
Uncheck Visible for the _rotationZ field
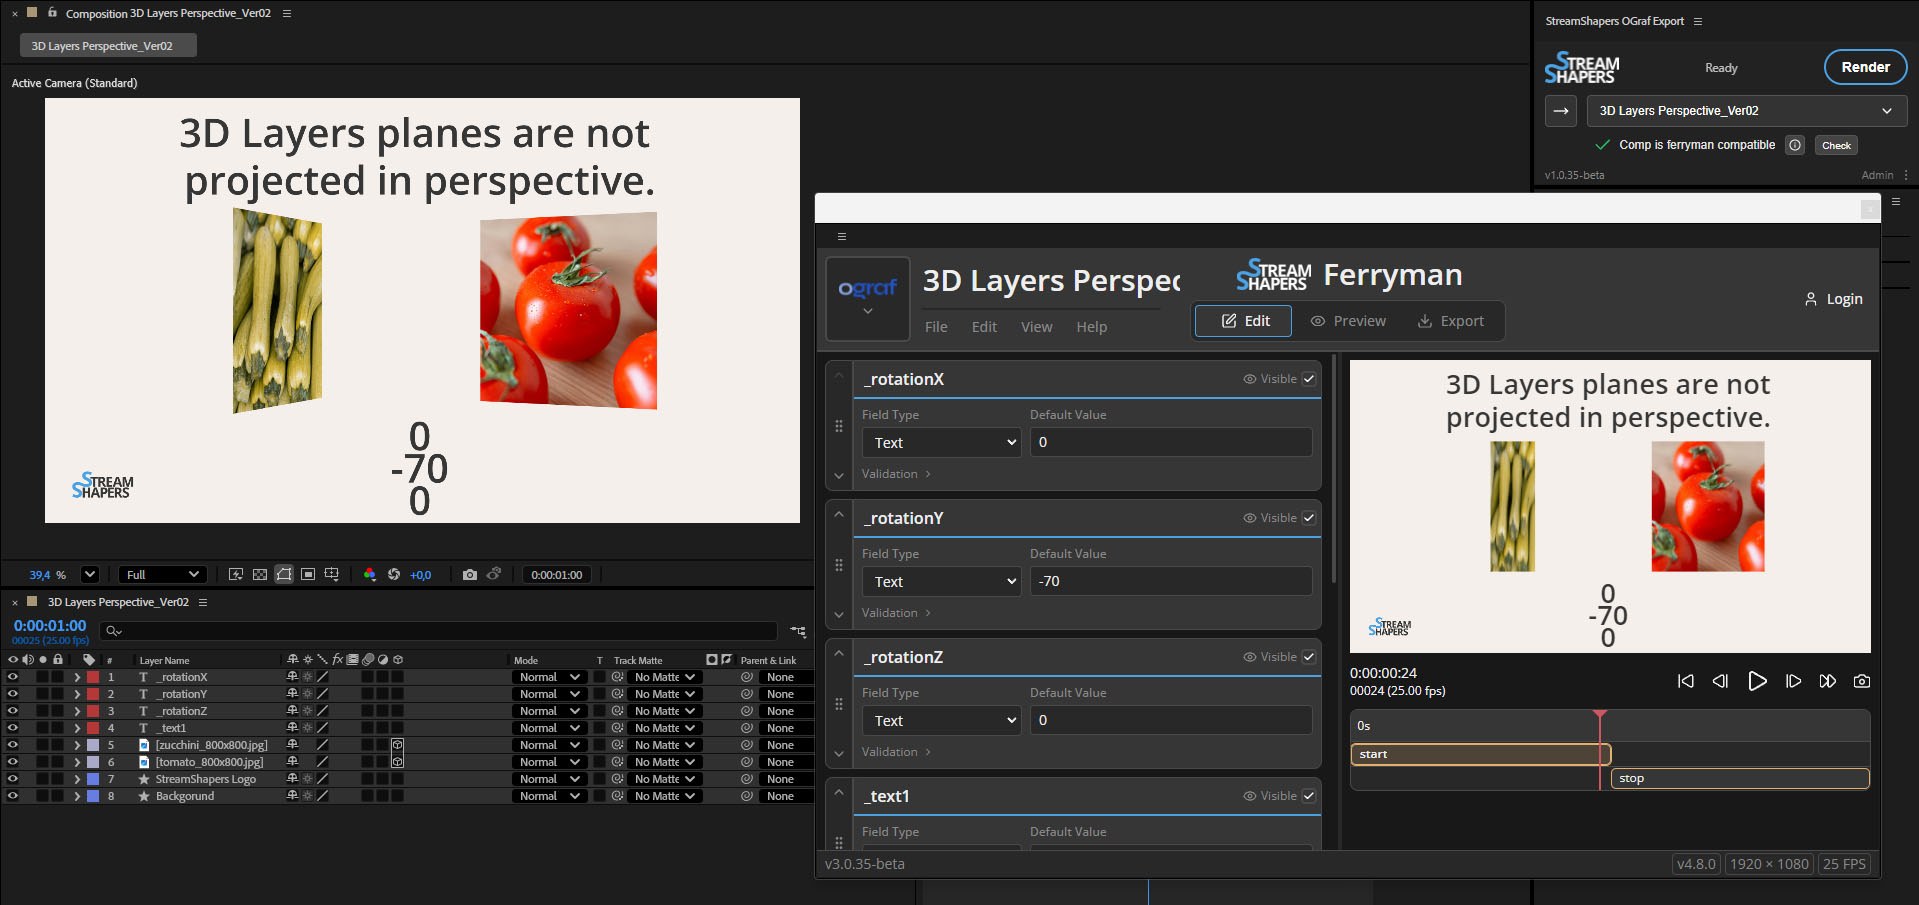coord(1309,657)
